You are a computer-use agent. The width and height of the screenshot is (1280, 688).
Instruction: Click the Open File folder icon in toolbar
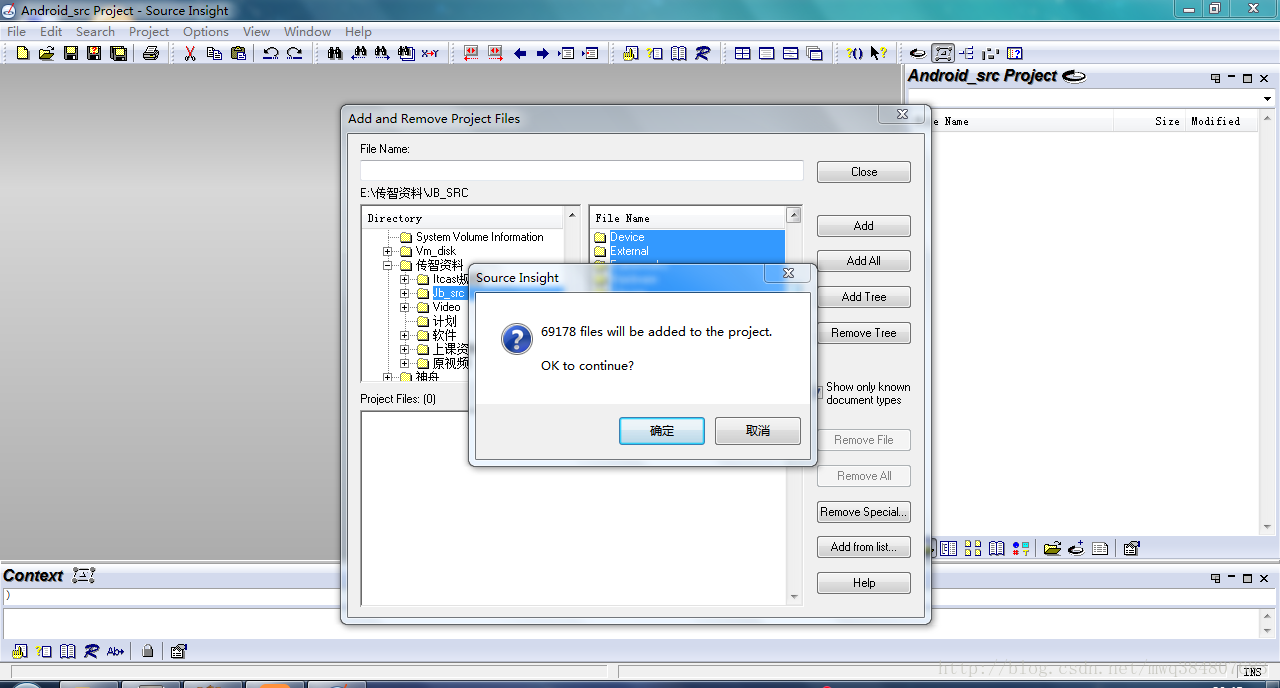point(46,53)
